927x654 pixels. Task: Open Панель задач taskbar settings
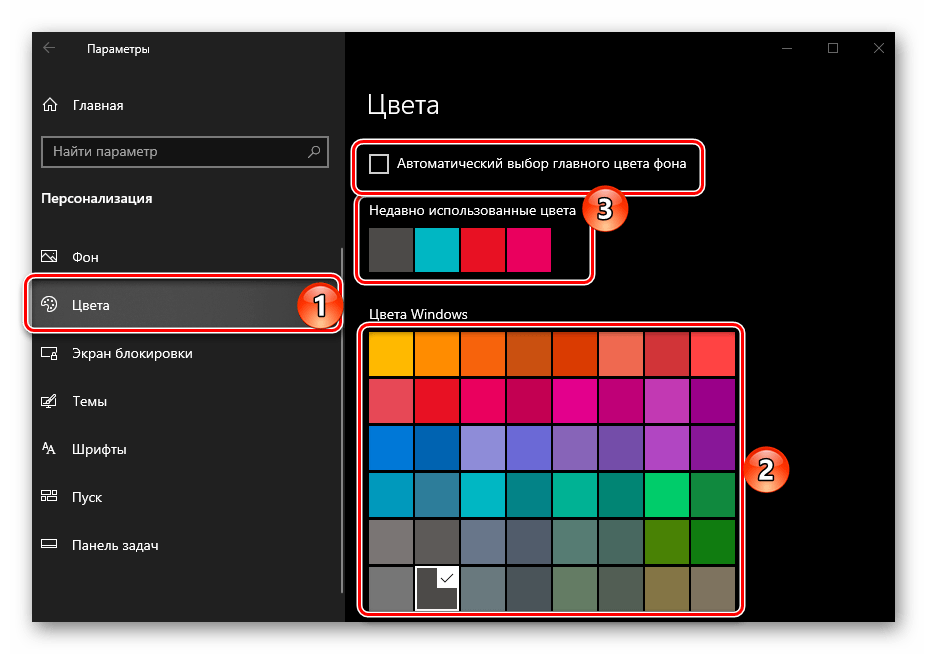(x=114, y=545)
